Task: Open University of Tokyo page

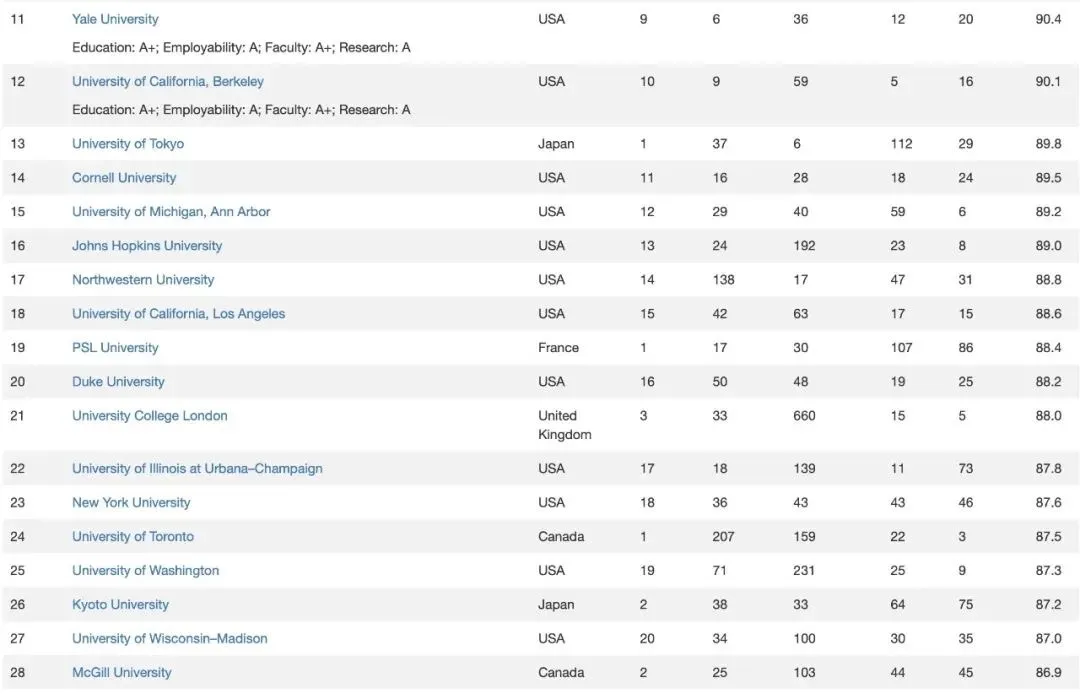Action: coord(127,143)
